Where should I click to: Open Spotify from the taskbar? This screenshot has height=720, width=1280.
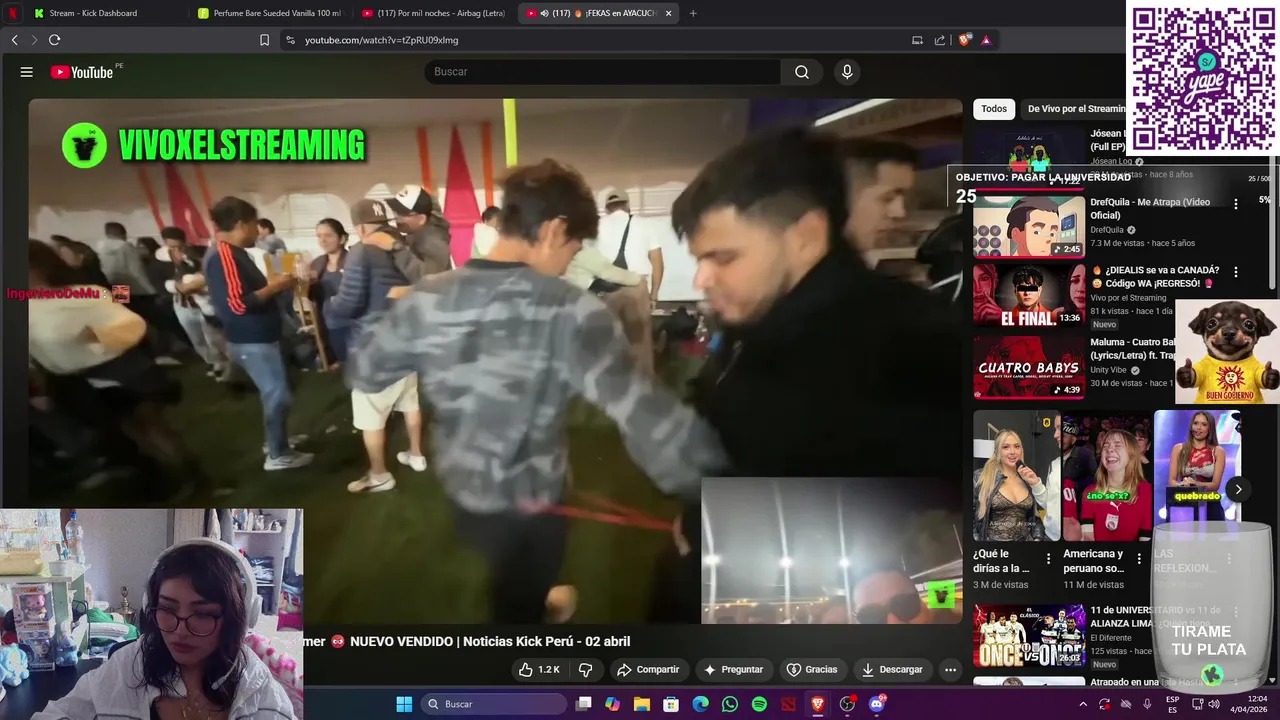(x=759, y=704)
